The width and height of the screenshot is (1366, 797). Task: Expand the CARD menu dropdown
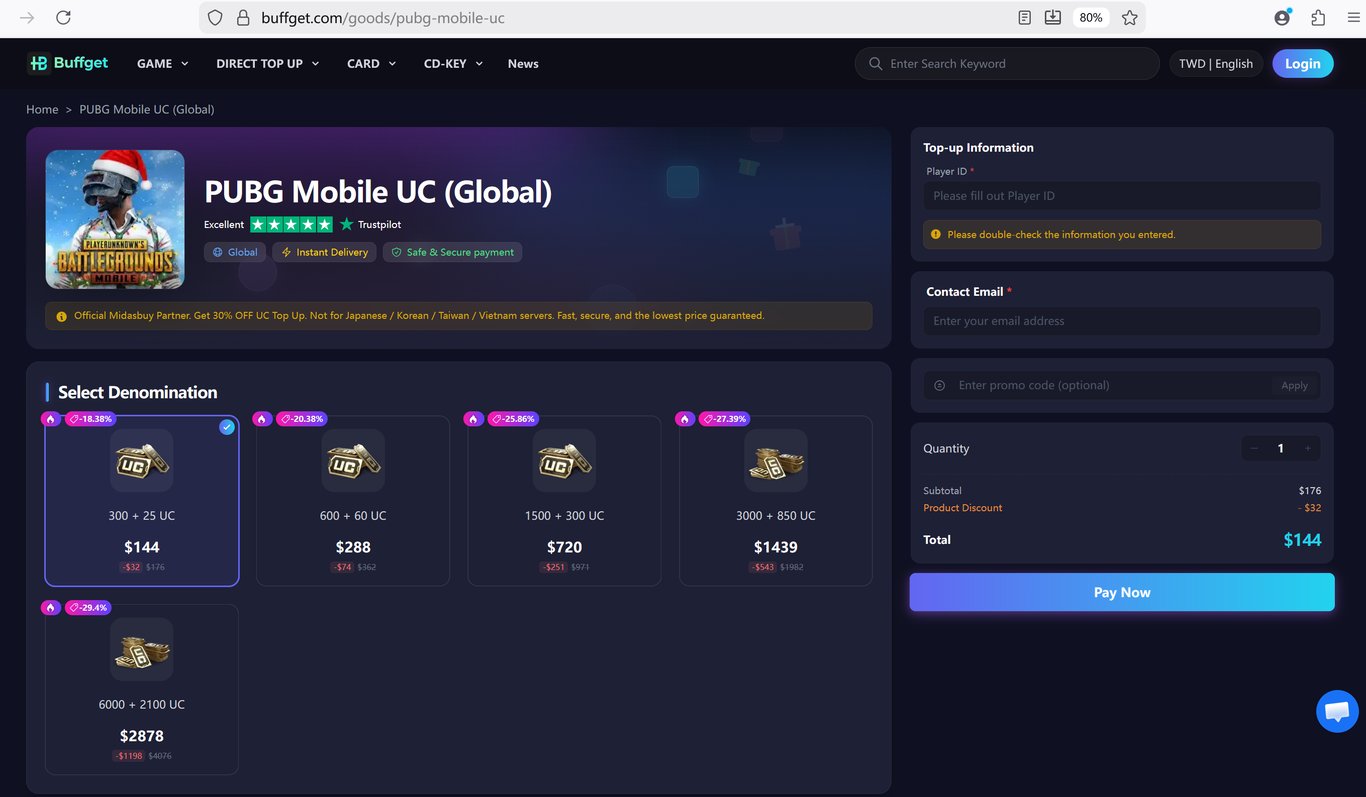point(371,64)
